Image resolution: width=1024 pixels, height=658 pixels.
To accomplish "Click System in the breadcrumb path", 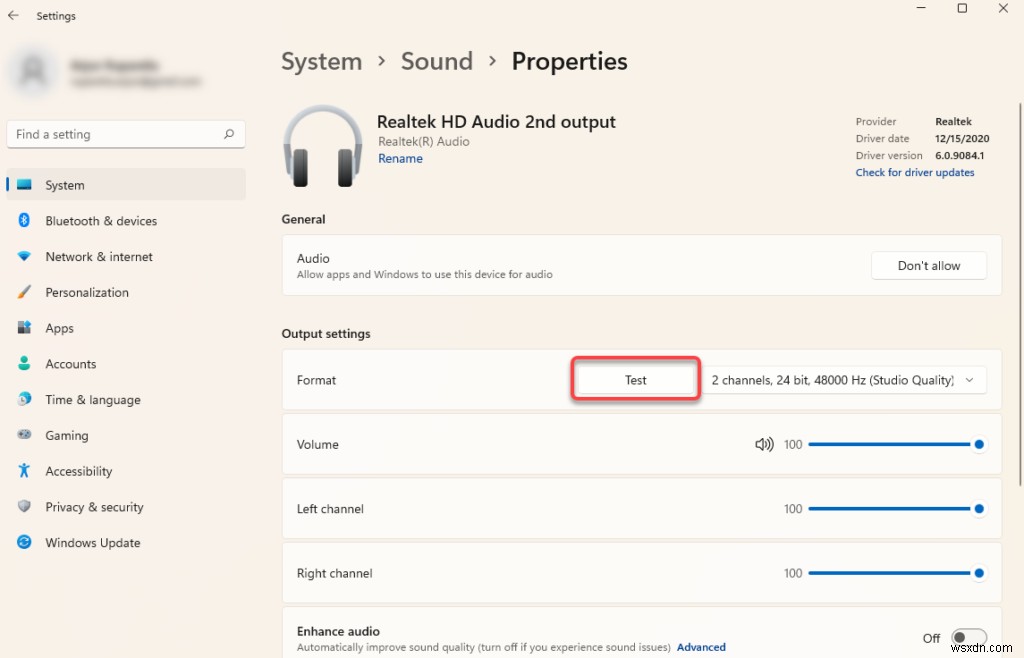I will (x=322, y=61).
